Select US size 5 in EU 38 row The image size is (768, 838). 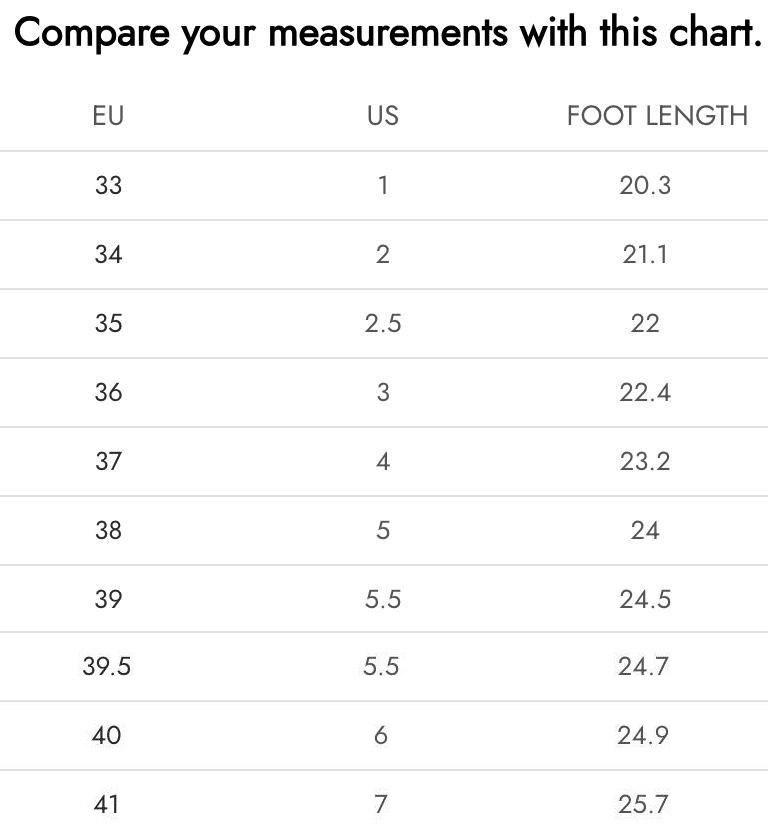pos(383,530)
